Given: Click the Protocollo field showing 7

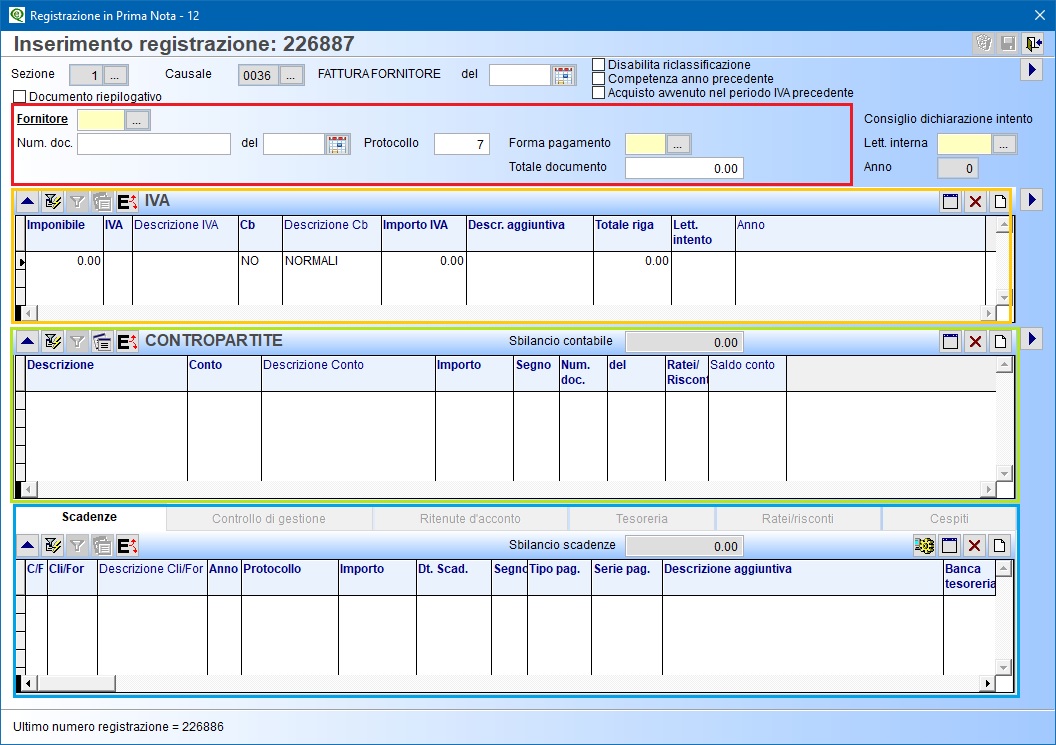Looking at the screenshot, I should tap(462, 143).
